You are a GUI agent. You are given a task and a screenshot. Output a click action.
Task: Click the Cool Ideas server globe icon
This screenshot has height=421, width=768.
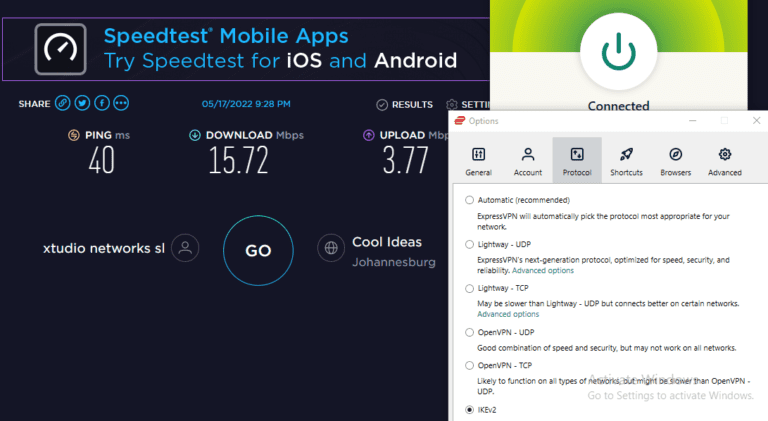point(331,248)
